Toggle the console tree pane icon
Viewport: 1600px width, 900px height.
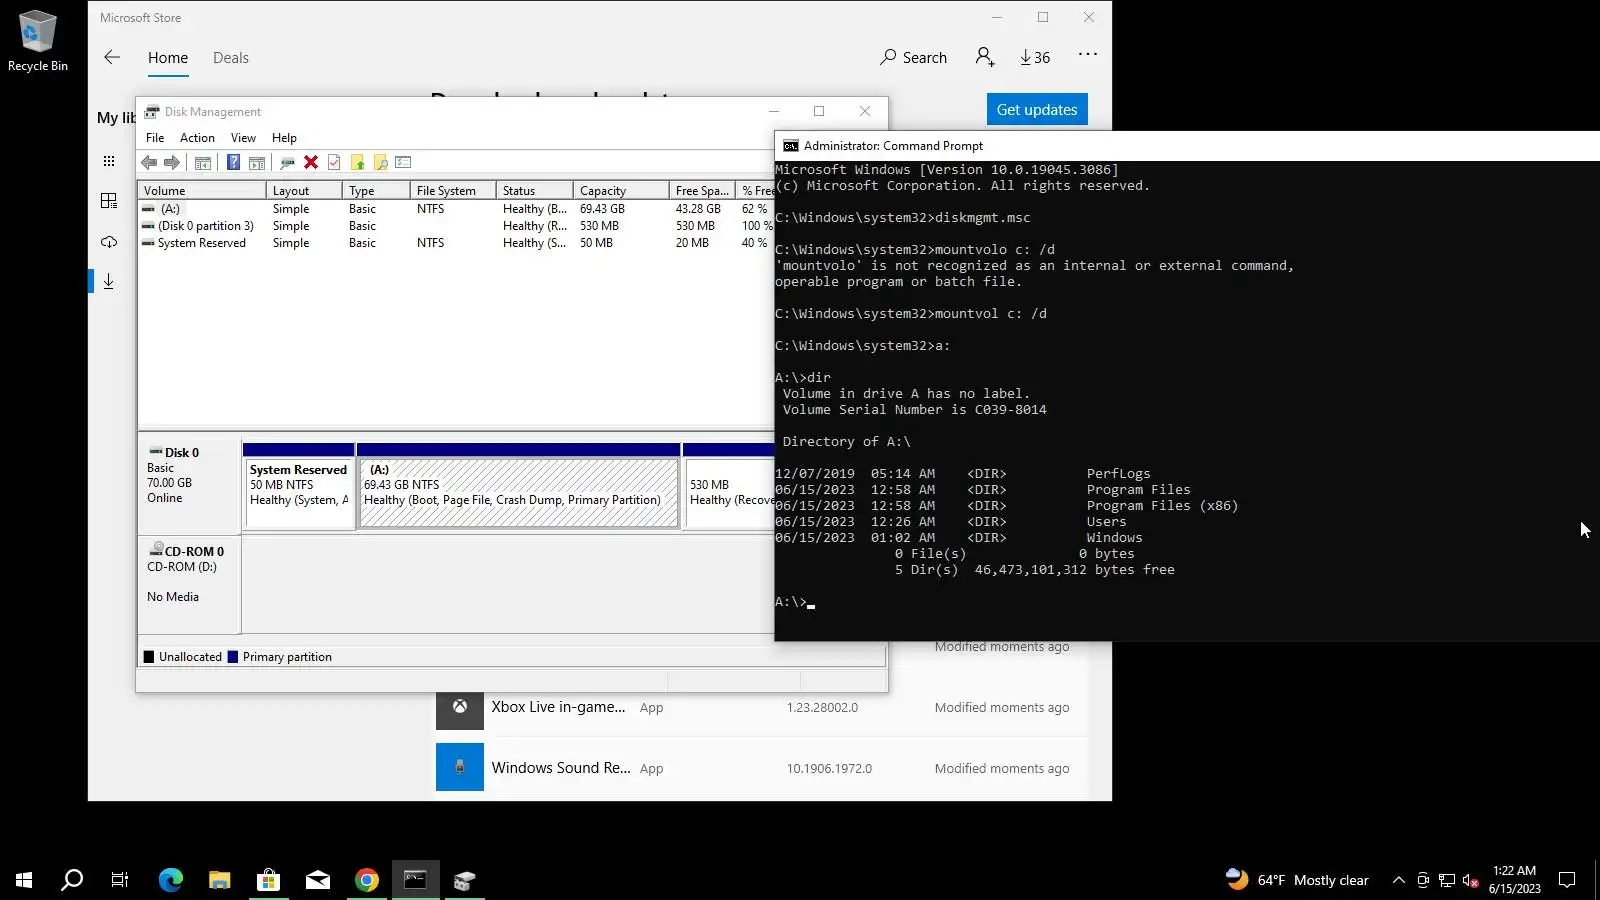tap(203, 162)
